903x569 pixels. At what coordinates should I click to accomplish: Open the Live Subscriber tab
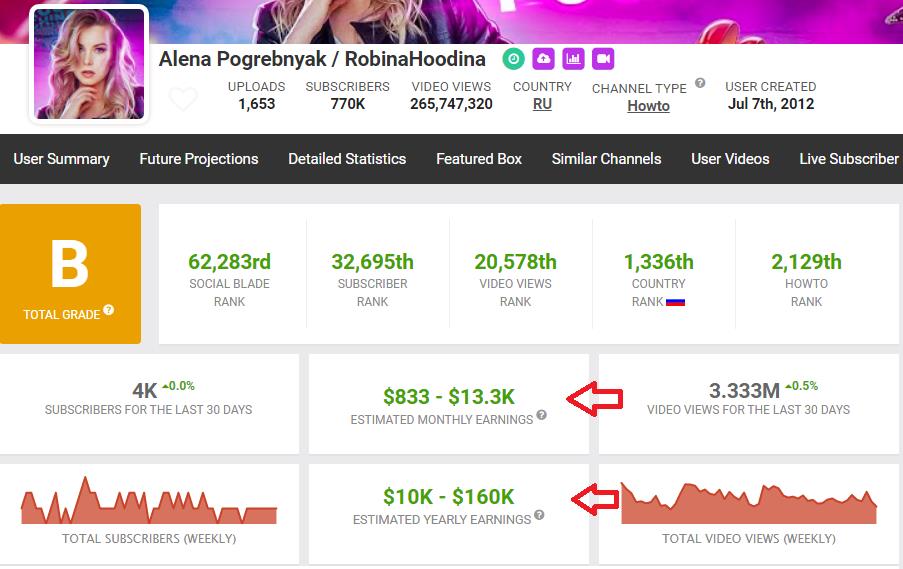coord(849,159)
